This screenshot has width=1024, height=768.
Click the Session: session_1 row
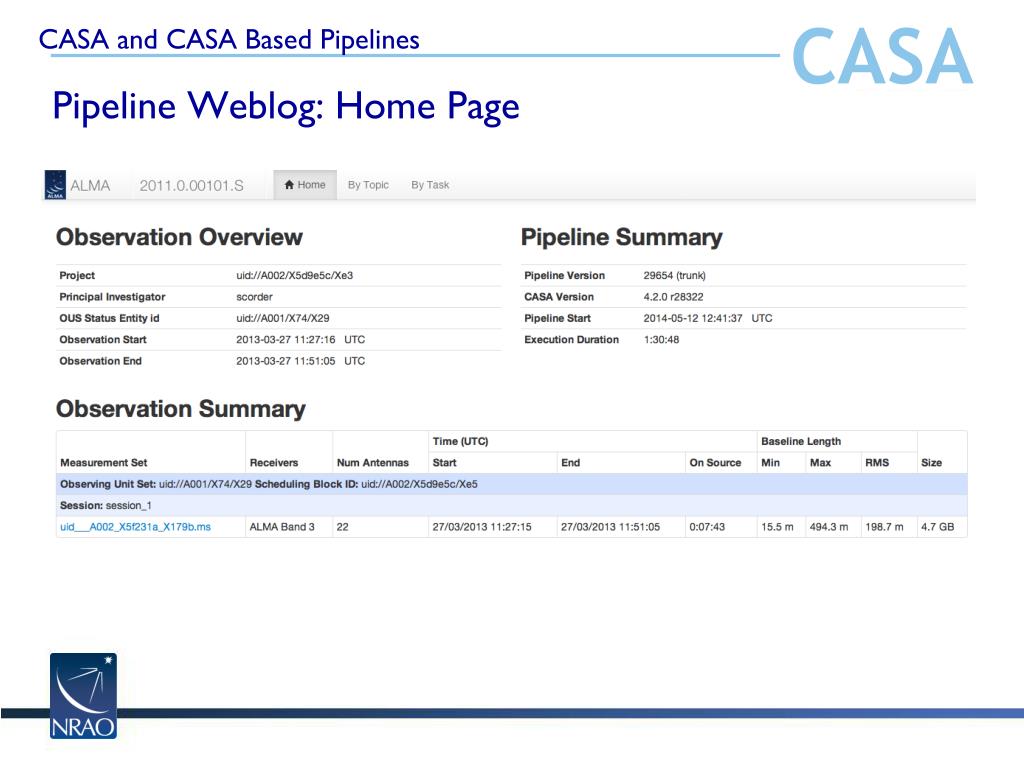[511, 506]
